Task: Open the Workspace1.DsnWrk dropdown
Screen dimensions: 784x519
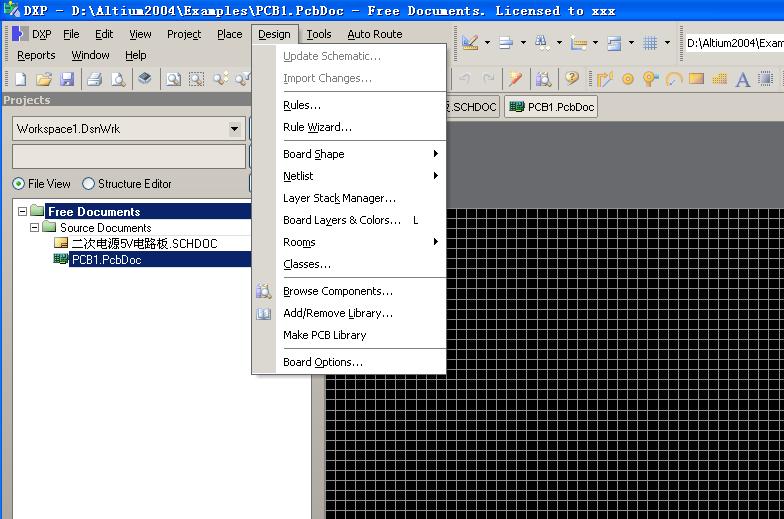Action: [x=234, y=129]
